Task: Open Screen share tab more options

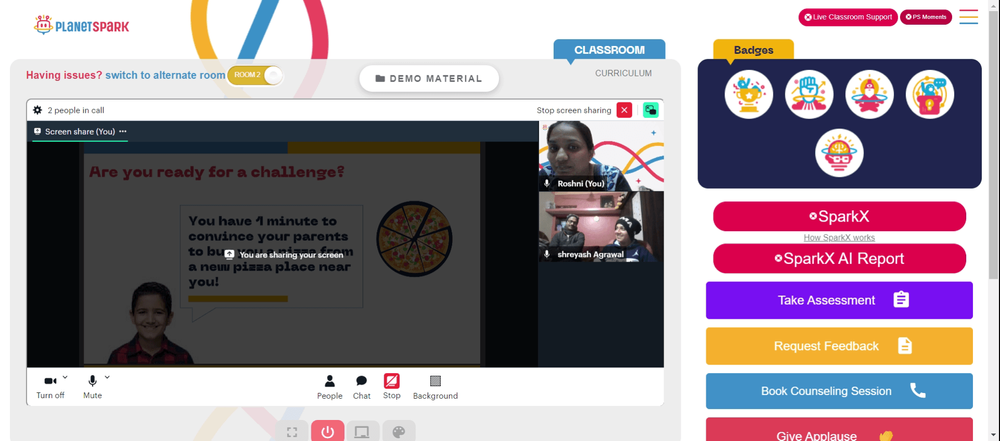Action: coord(122,131)
